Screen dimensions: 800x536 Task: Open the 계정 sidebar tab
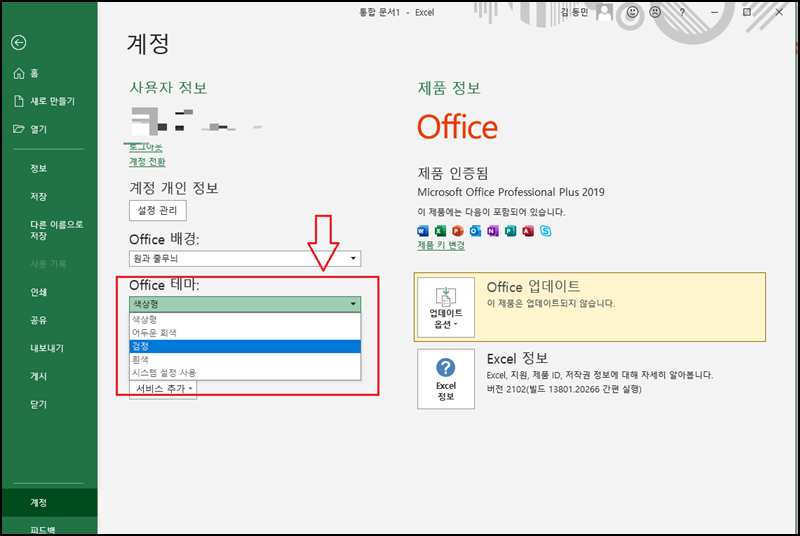coord(48,502)
